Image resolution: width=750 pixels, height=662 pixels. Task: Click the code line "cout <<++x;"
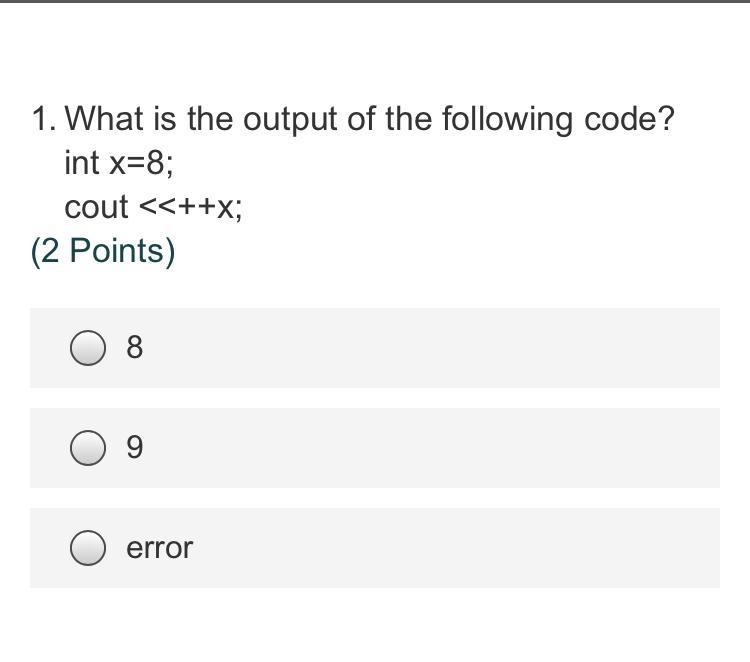(153, 207)
